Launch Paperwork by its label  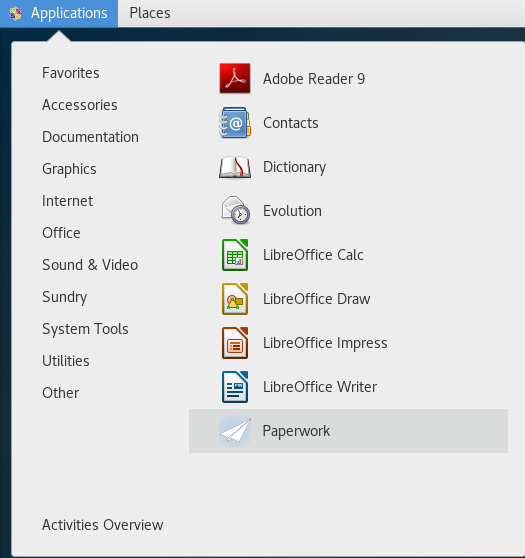click(x=296, y=431)
